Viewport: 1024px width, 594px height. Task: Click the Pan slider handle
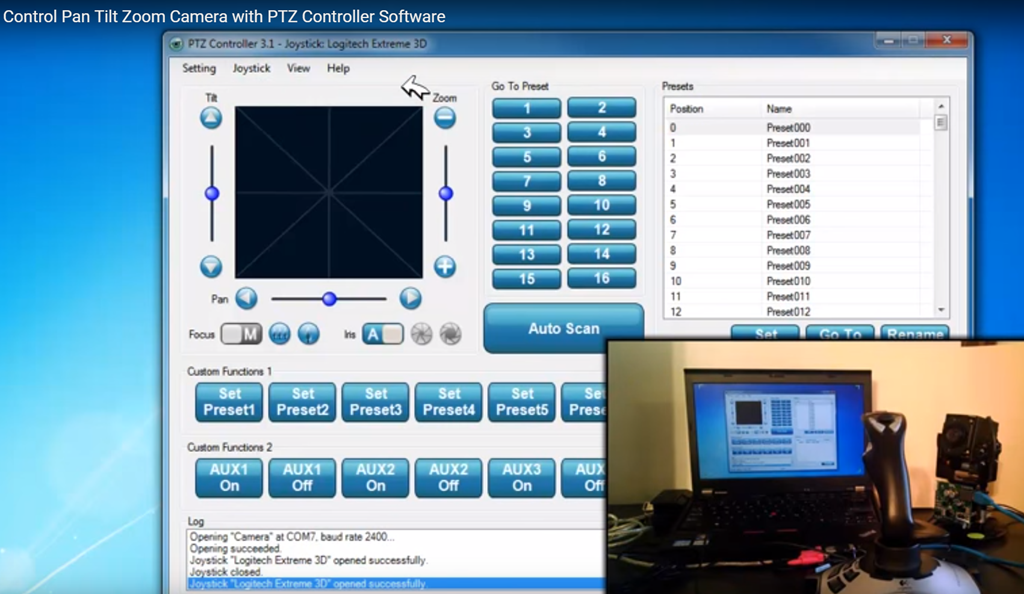(329, 299)
